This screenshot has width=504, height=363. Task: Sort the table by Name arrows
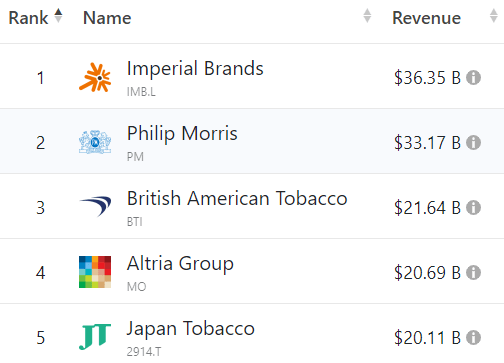[367, 16]
